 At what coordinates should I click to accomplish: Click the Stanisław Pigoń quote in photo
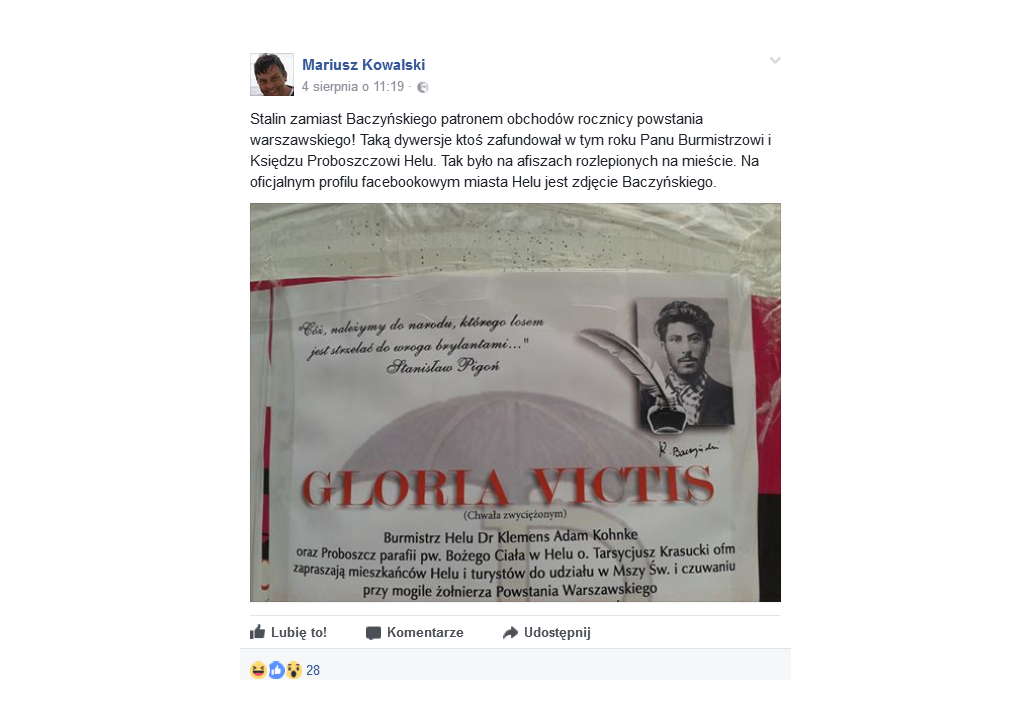point(422,345)
